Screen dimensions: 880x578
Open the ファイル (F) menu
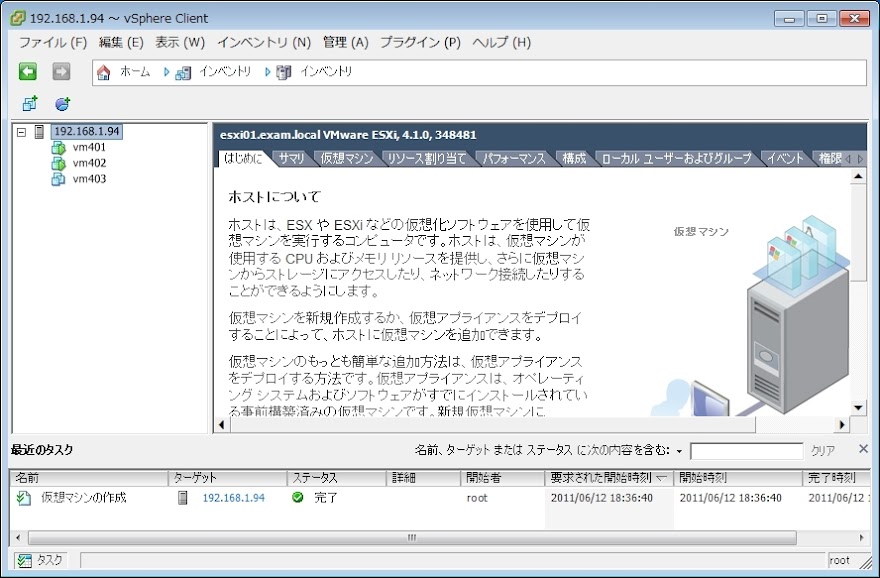pyautogui.click(x=53, y=43)
